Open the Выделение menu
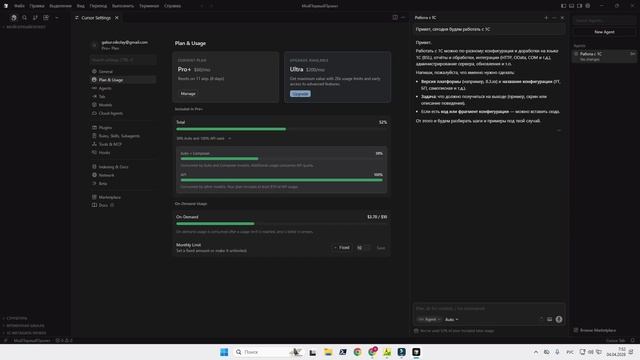Viewport: 640px width, 360px height. pos(60,6)
